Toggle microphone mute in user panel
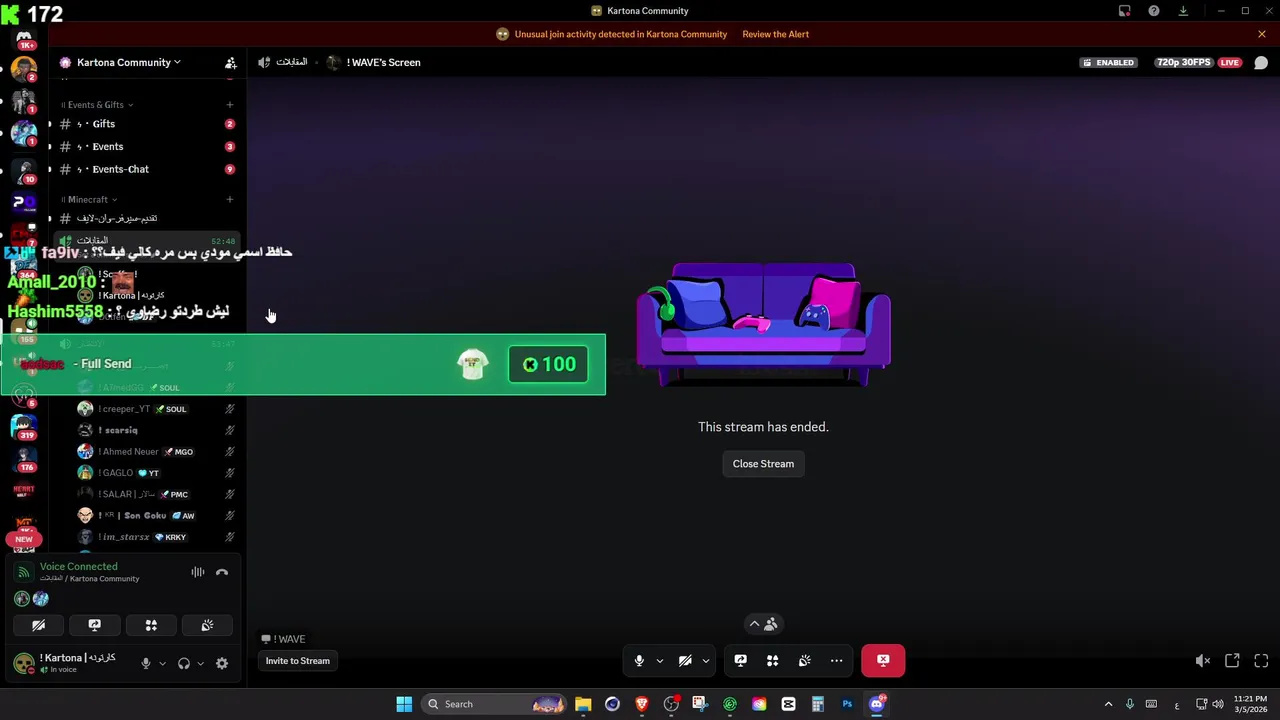The height and width of the screenshot is (720, 1280). 146,663
